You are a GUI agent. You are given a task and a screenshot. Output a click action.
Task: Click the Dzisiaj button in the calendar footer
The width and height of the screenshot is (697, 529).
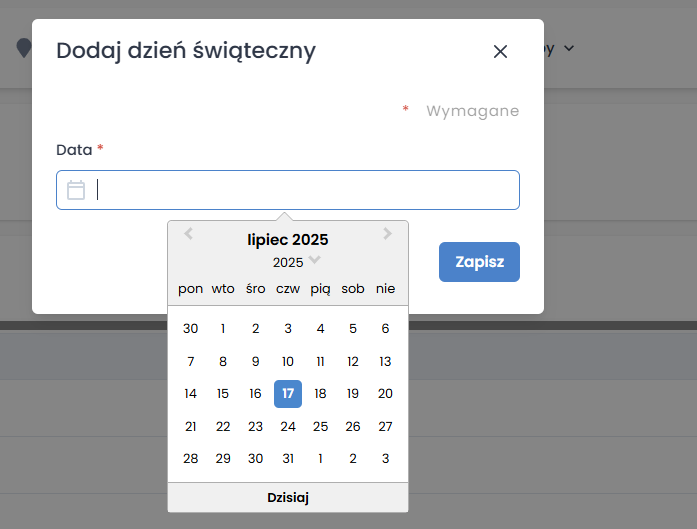(288, 497)
